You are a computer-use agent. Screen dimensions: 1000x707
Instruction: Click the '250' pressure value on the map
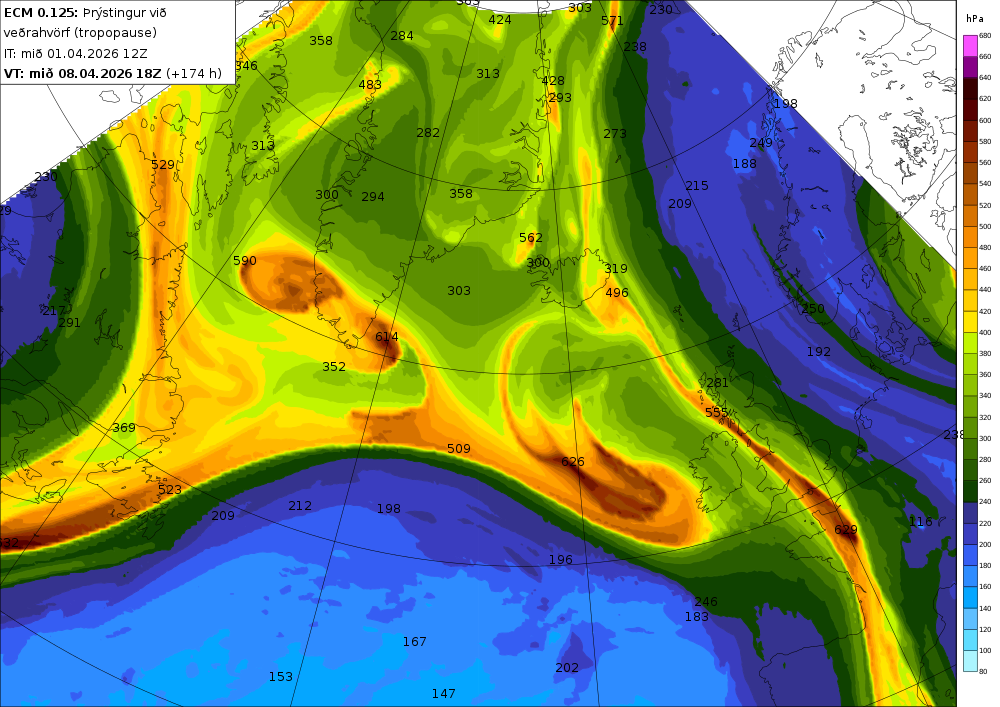pyautogui.click(x=813, y=309)
